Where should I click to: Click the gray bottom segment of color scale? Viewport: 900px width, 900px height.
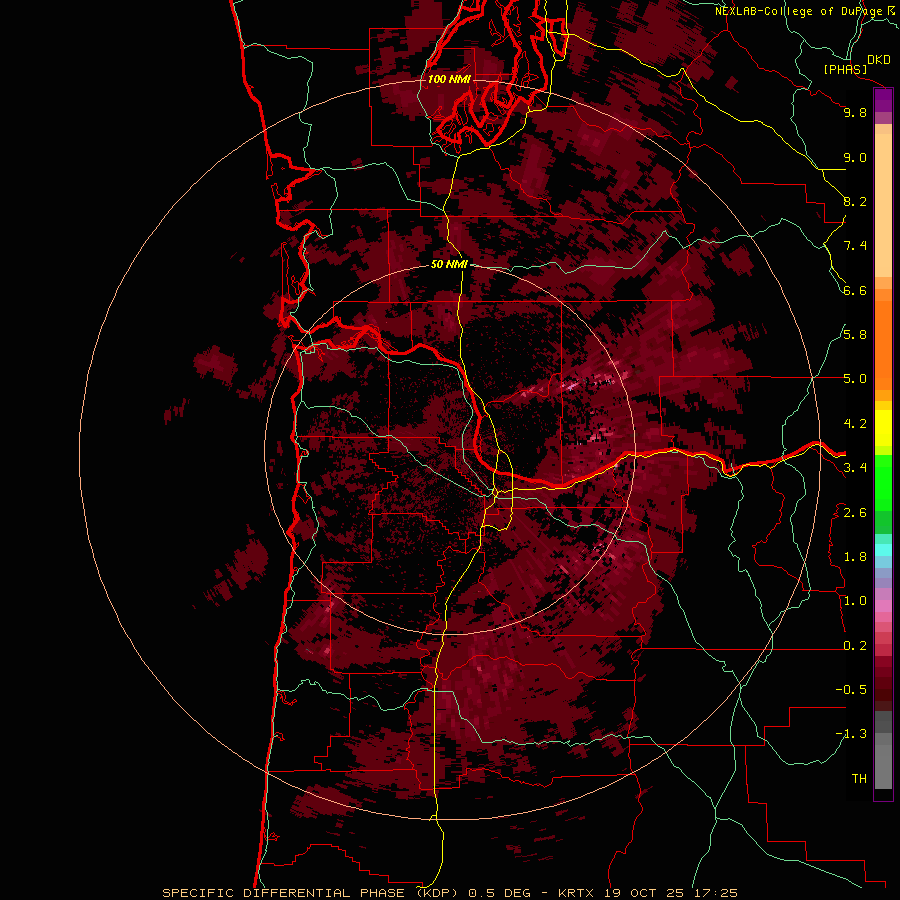point(883,766)
